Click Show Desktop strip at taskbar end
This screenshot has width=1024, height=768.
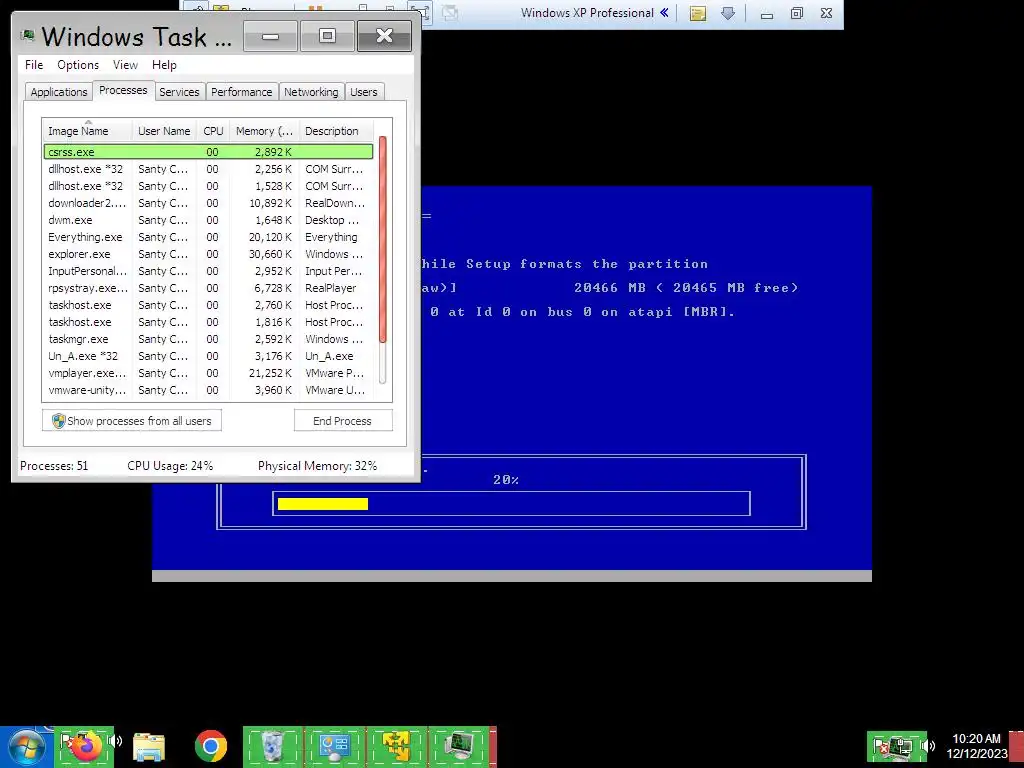[x=1017, y=748]
